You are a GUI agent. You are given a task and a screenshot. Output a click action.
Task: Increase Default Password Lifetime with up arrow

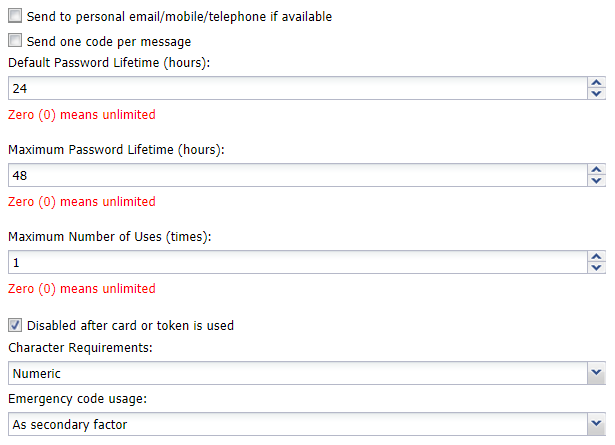[x=597, y=83]
